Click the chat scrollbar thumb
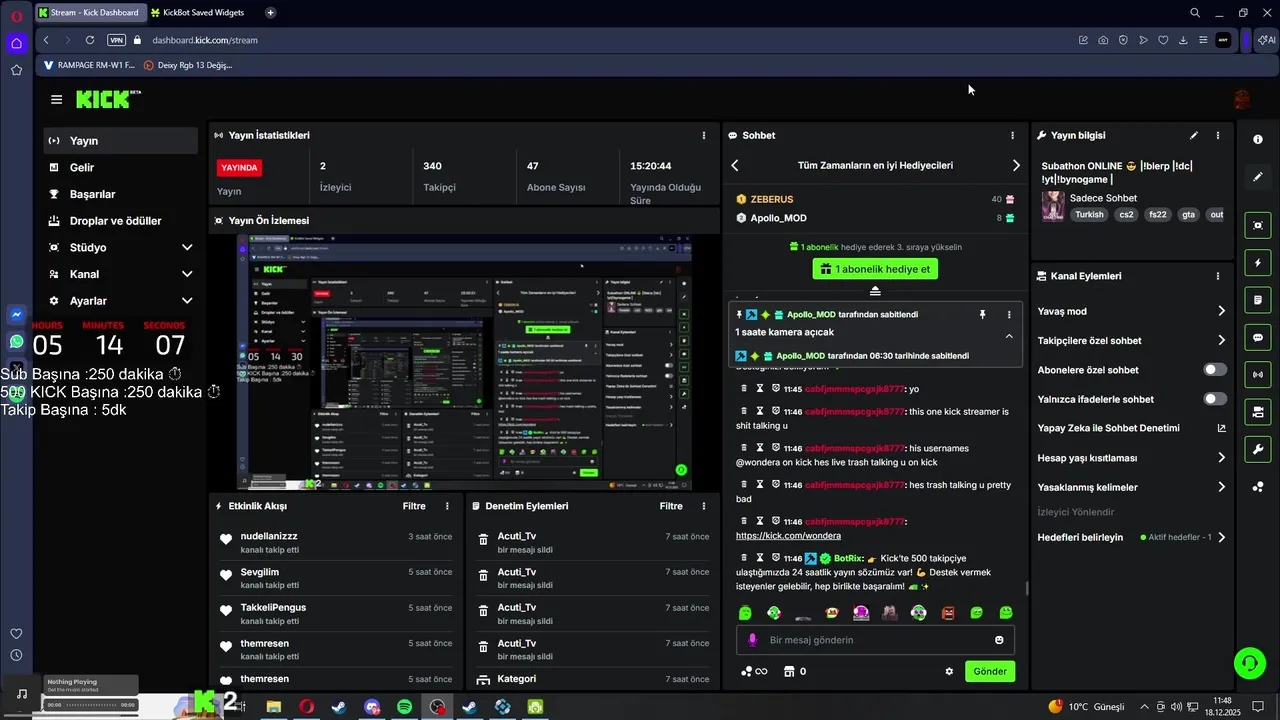Viewport: 1280px width, 720px height. tap(1026, 590)
